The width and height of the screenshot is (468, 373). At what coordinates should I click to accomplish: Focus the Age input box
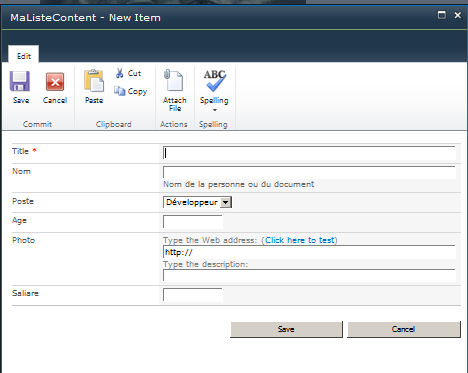[193, 222]
